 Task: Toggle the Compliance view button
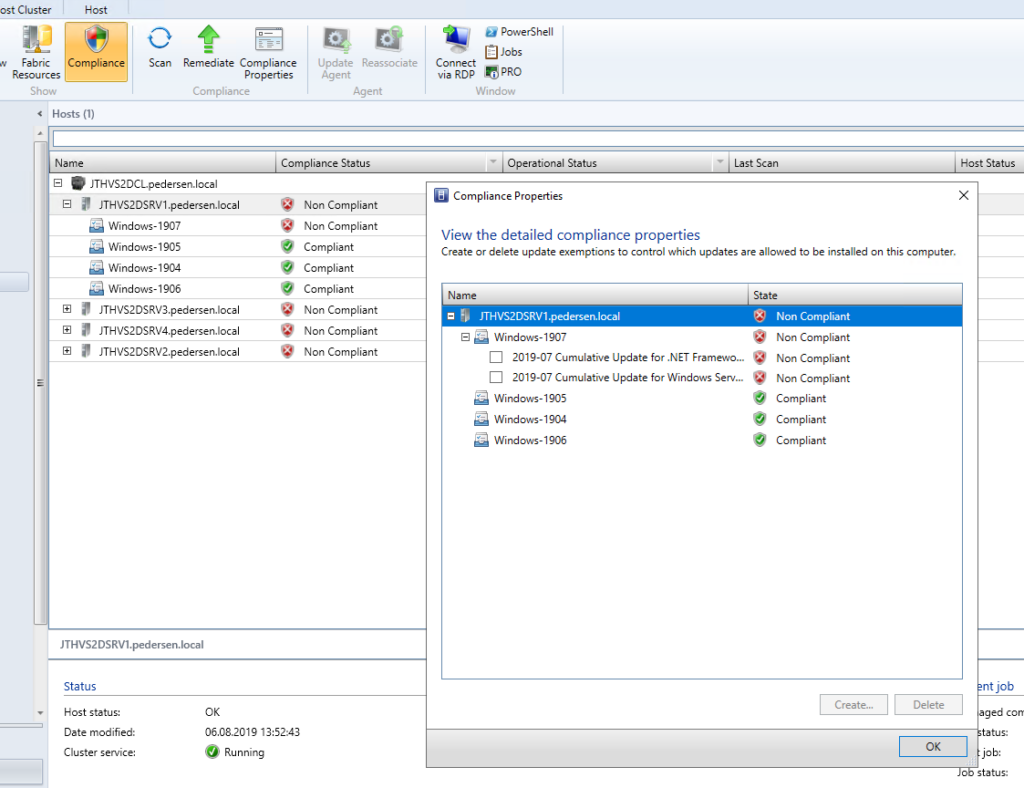96,52
